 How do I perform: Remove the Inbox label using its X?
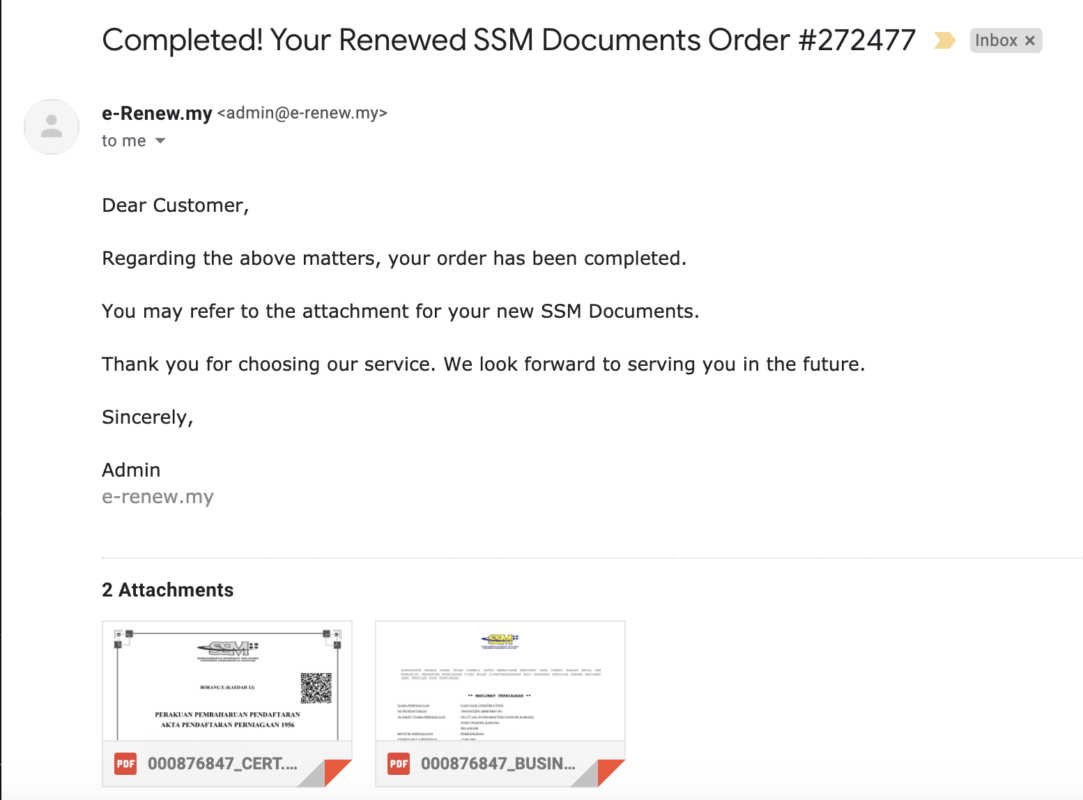[x=1030, y=41]
